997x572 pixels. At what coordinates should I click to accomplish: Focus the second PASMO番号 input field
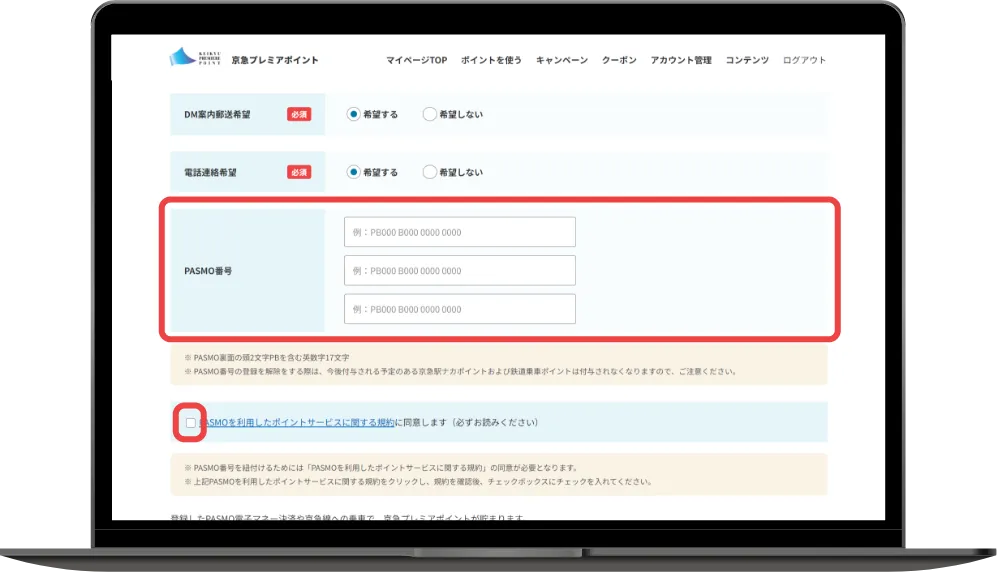(x=460, y=271)
